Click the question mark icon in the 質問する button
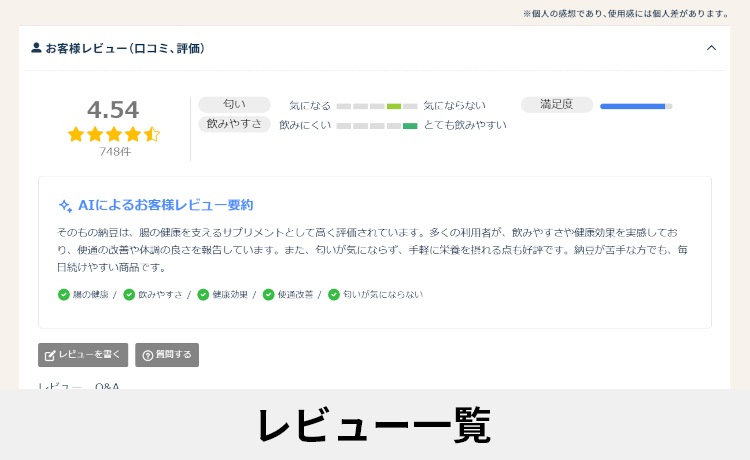This screenshot has width=750, height=460. pyautogui.click(x=148, y=355)
